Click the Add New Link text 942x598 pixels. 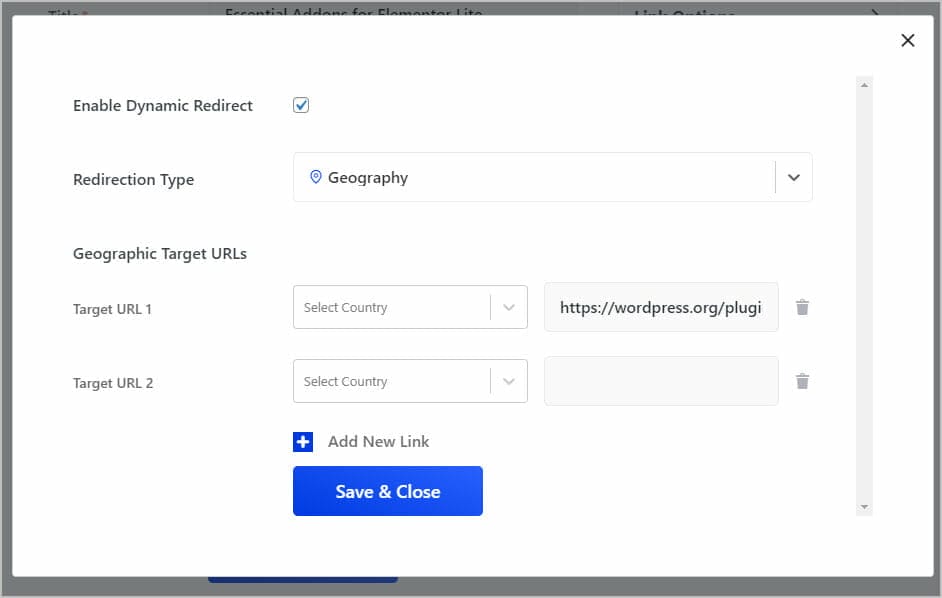(x=378, y=442)
